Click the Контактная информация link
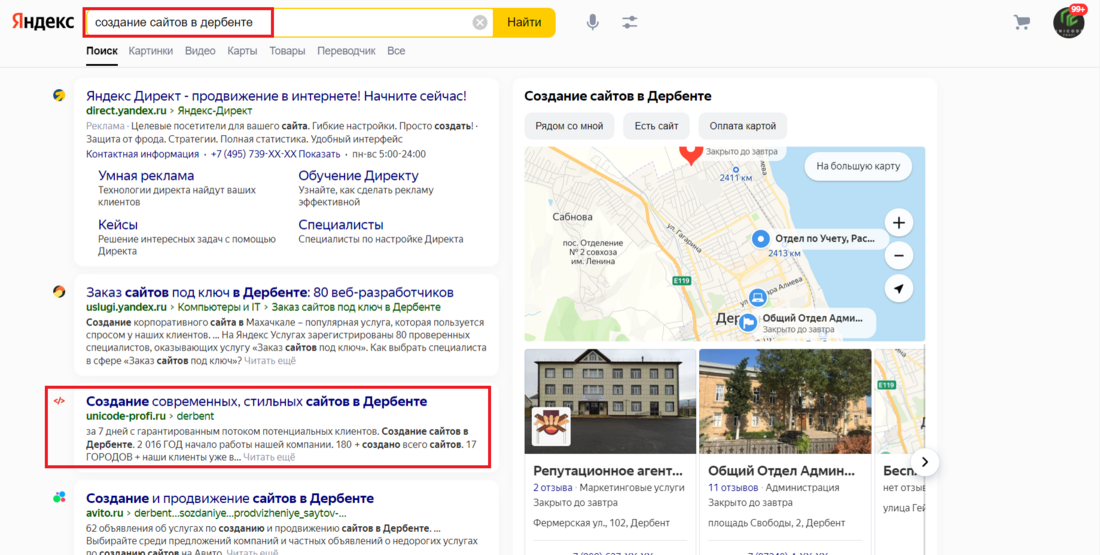 [142, 154]
